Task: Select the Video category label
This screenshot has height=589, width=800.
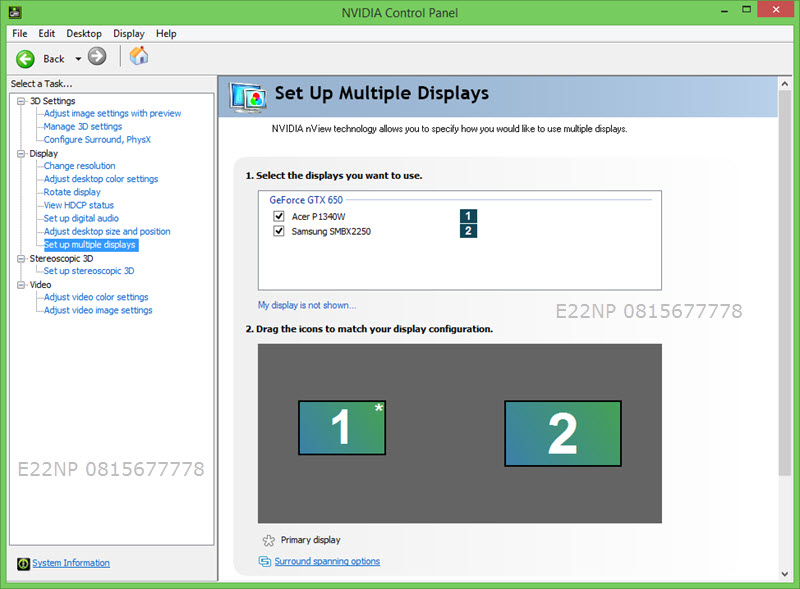Action: pos(40,285)
